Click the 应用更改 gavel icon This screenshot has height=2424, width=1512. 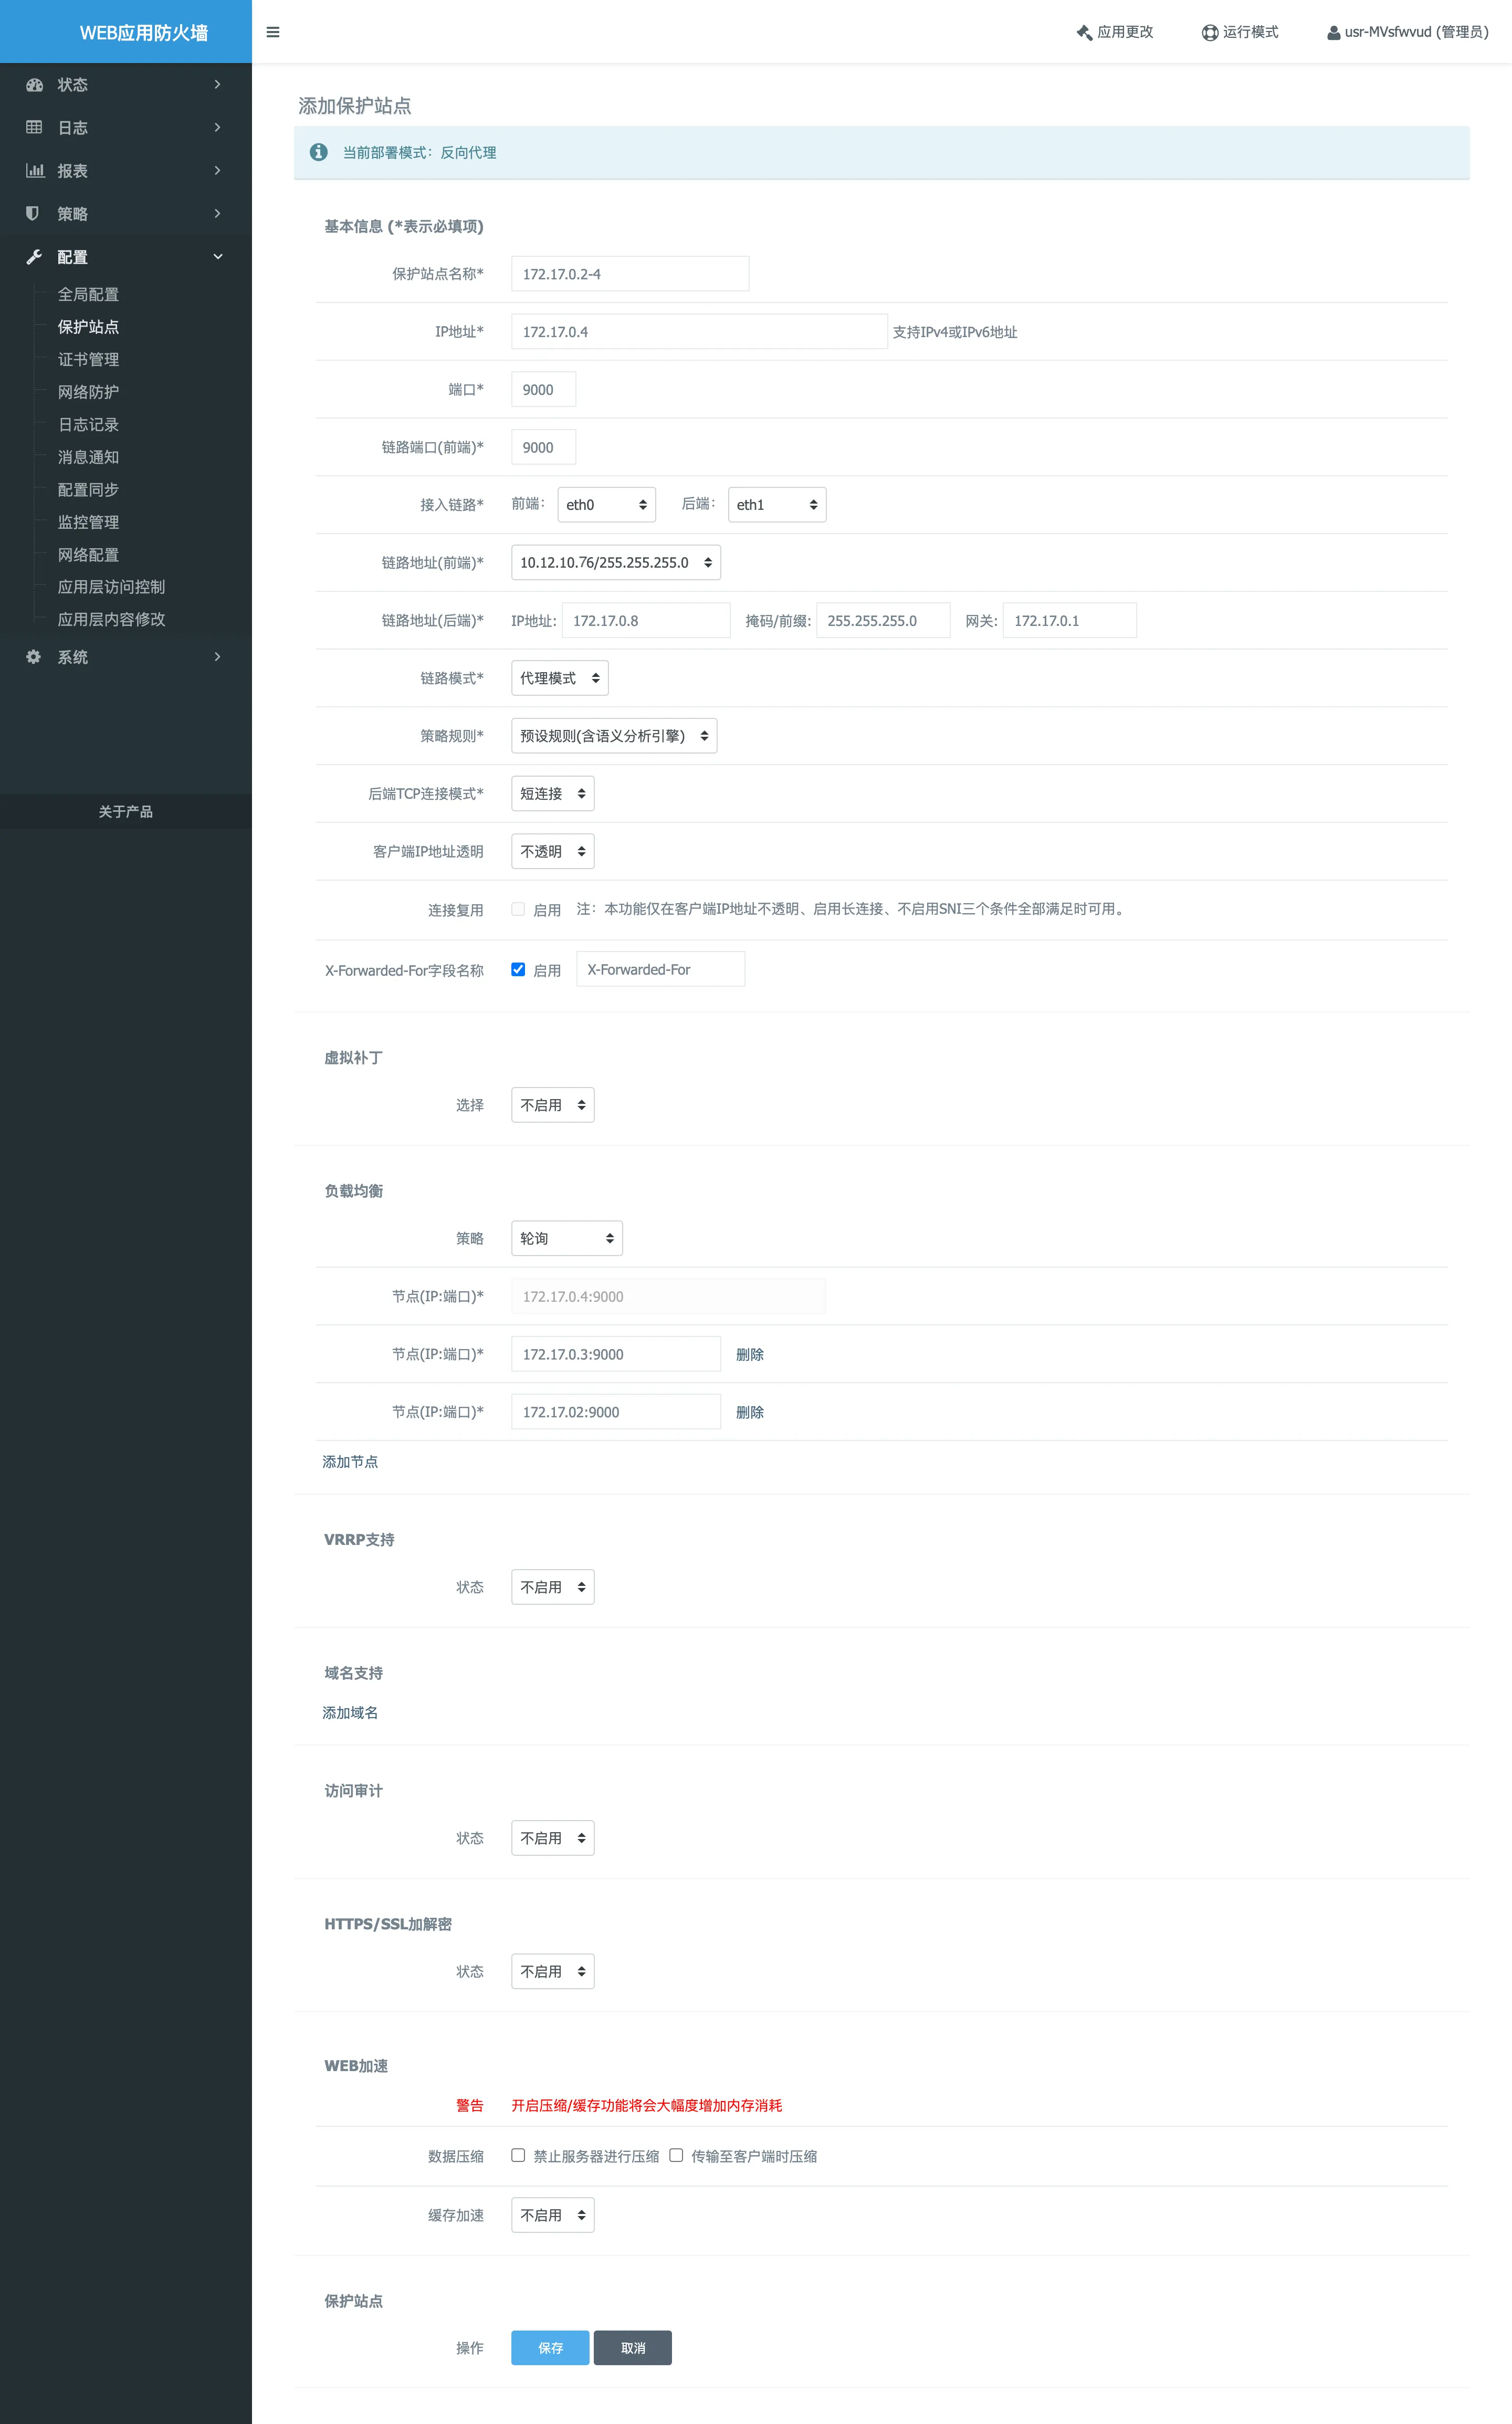click(1084, 33)
